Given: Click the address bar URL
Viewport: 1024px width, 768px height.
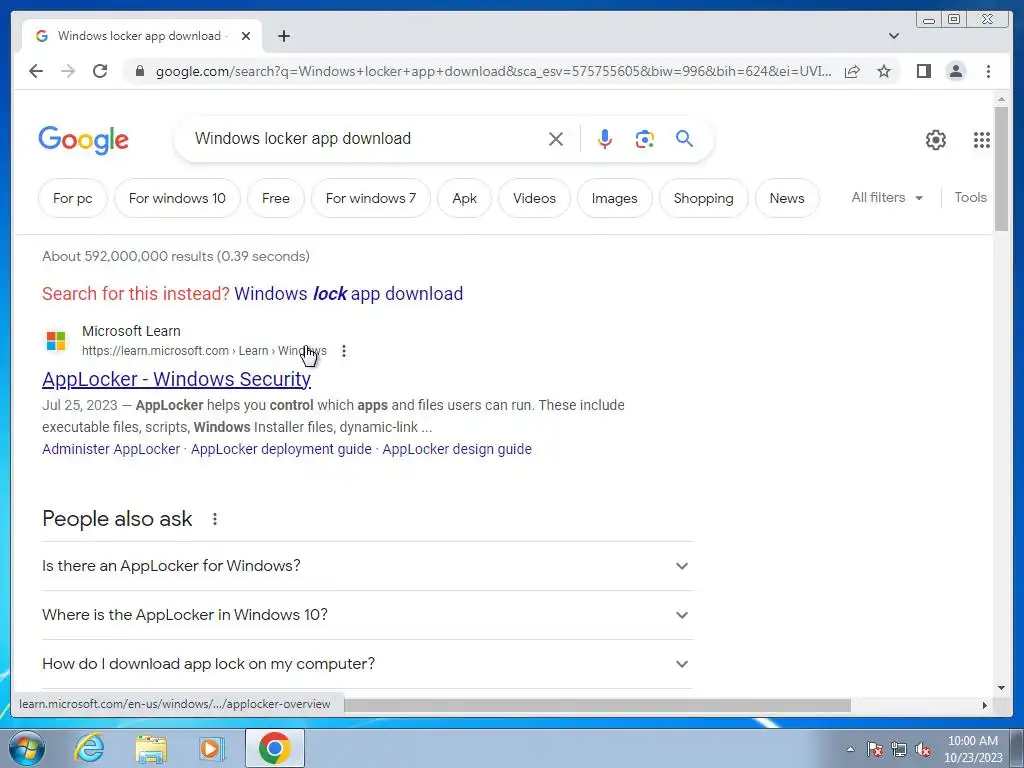Looking at the screenshot, I should [x=493, y=71].
